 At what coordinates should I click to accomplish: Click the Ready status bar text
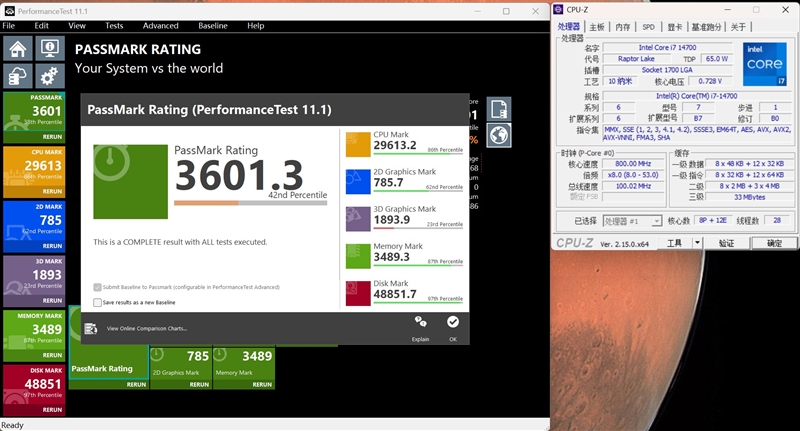tap(12, 425)
